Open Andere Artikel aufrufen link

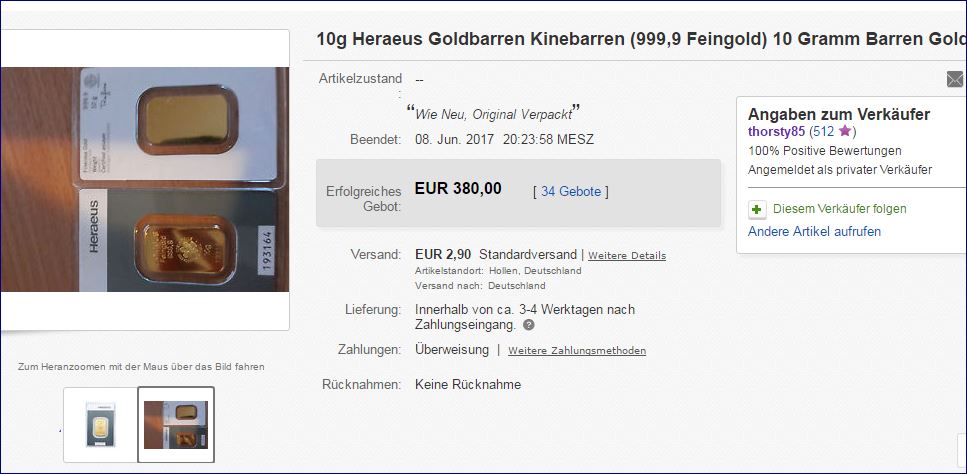pos(815,232)
